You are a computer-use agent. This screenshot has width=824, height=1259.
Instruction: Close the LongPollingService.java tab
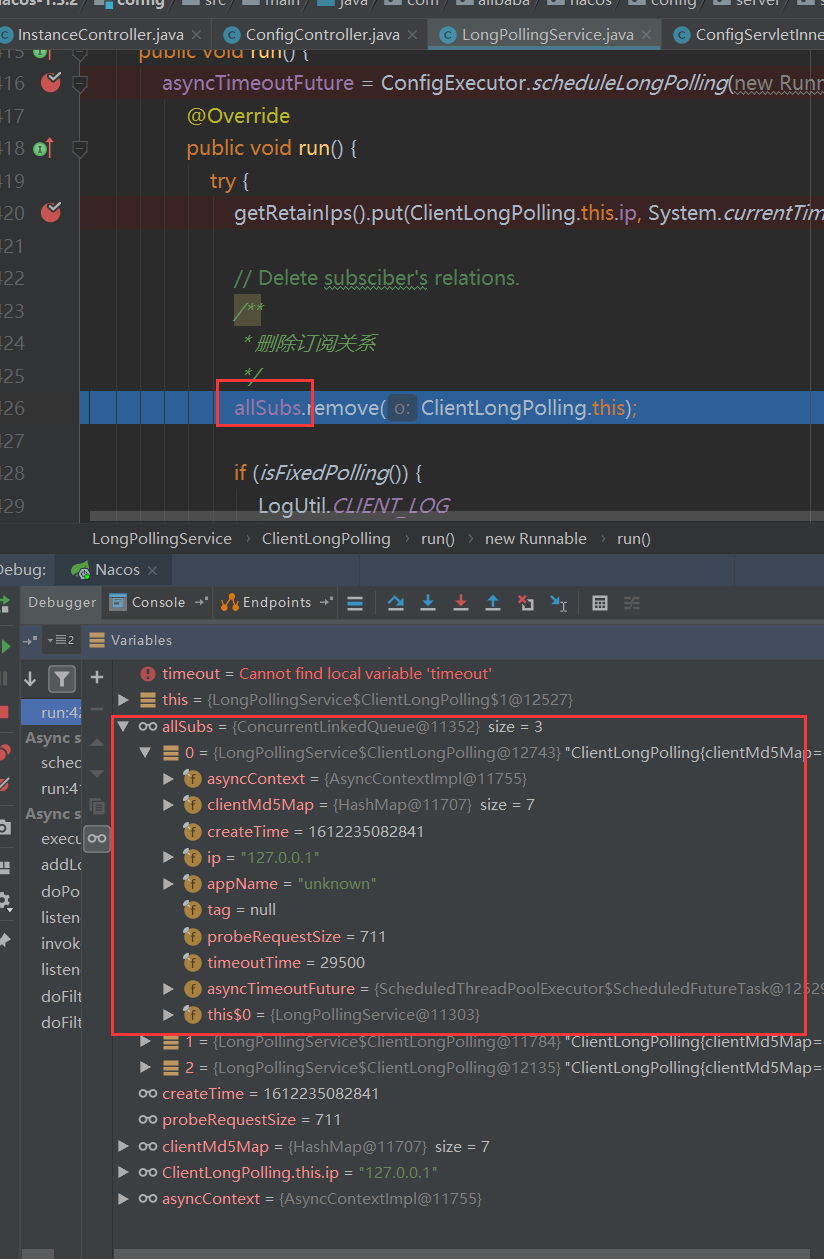point(649,35)
